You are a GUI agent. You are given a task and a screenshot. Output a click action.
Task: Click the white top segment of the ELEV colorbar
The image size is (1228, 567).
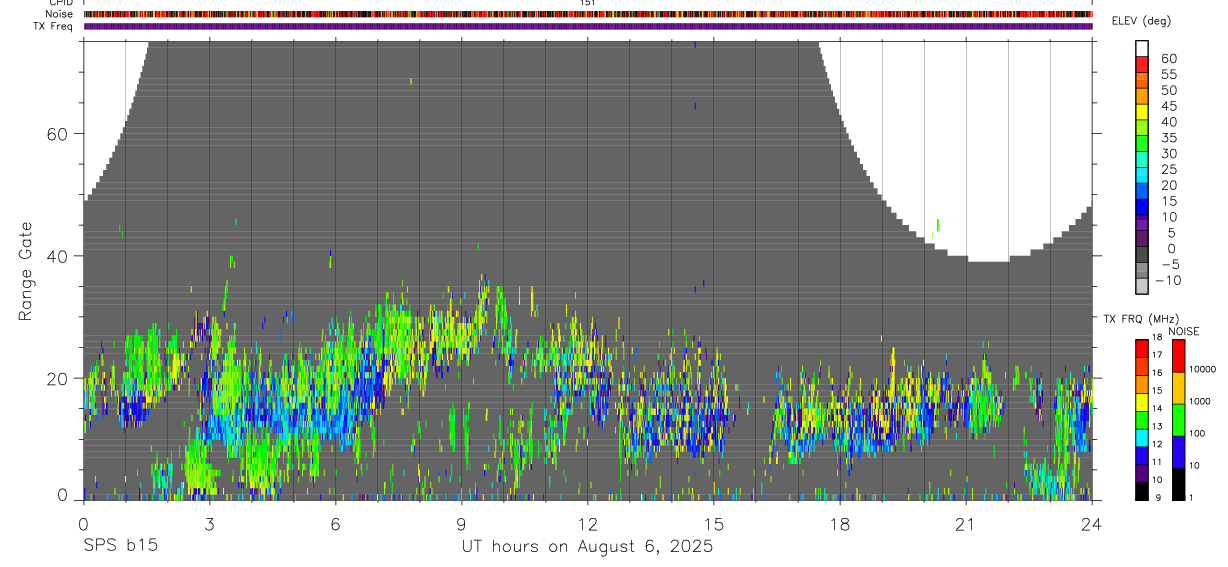(x=1142, y=48)
